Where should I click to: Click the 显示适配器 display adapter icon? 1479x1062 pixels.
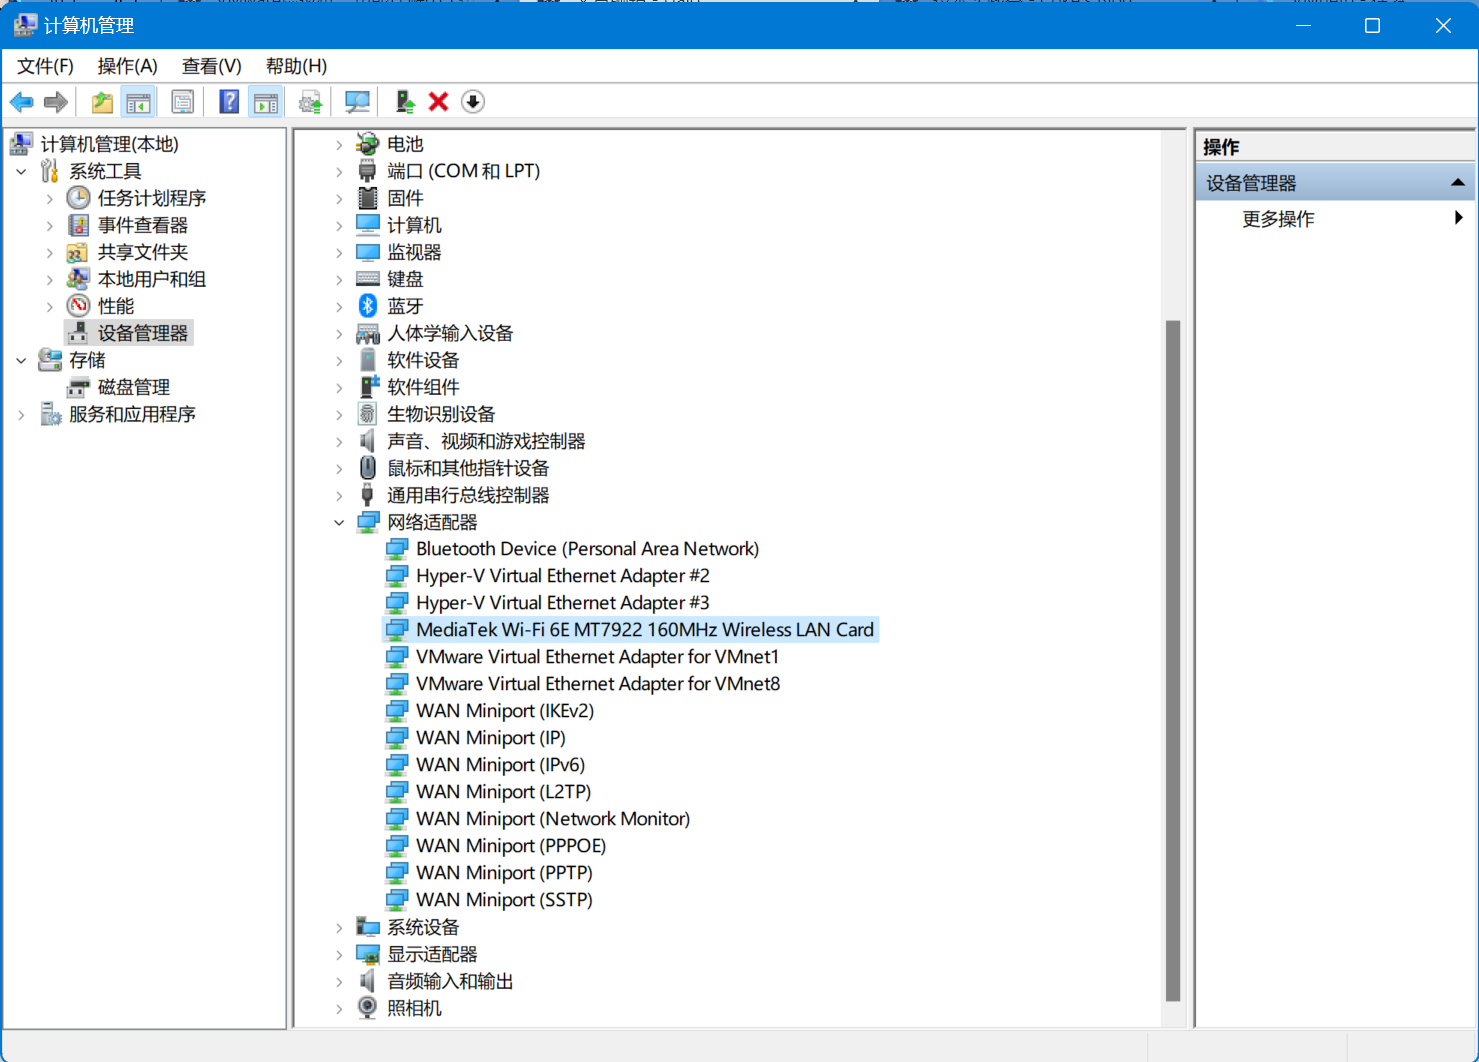pyautogui.click(x=368, y=954)
